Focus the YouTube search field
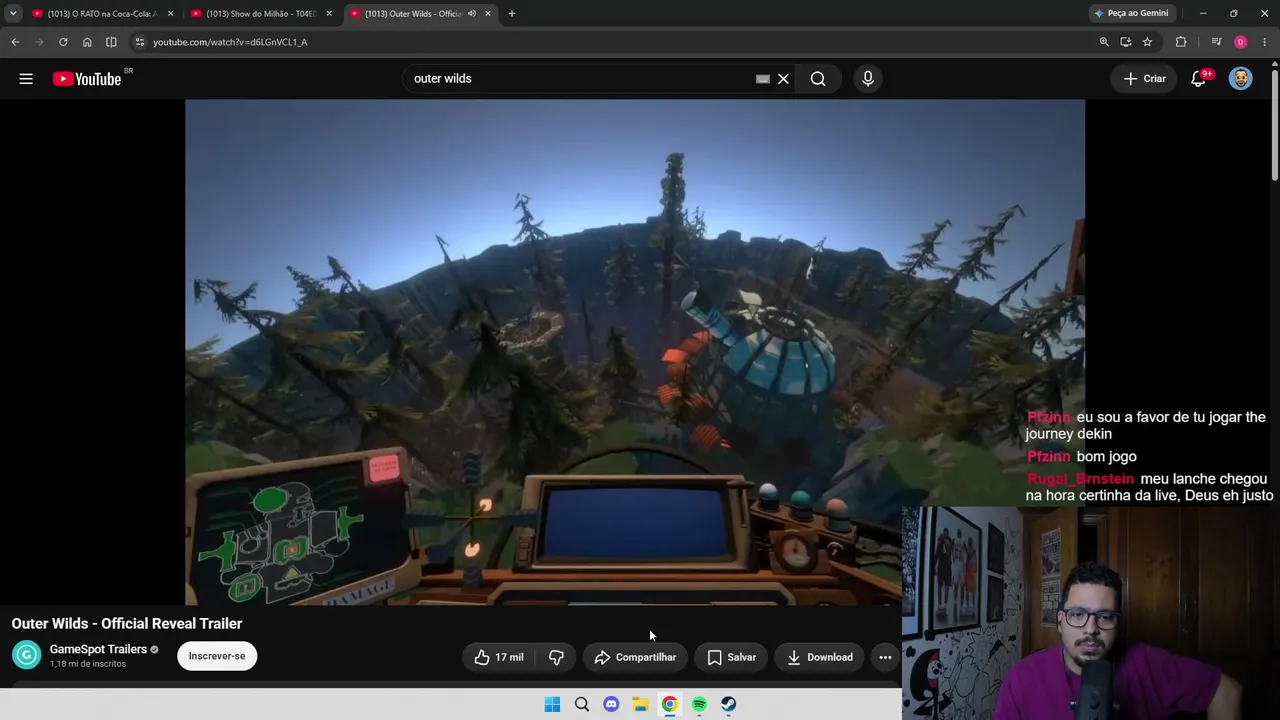This screenshot has height=720, width=1280. (580, 79)
